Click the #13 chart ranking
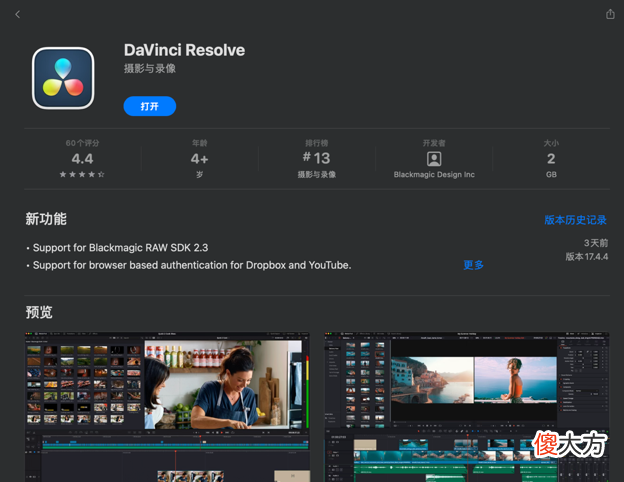The image size is (624, 482). tap(316, 158)
